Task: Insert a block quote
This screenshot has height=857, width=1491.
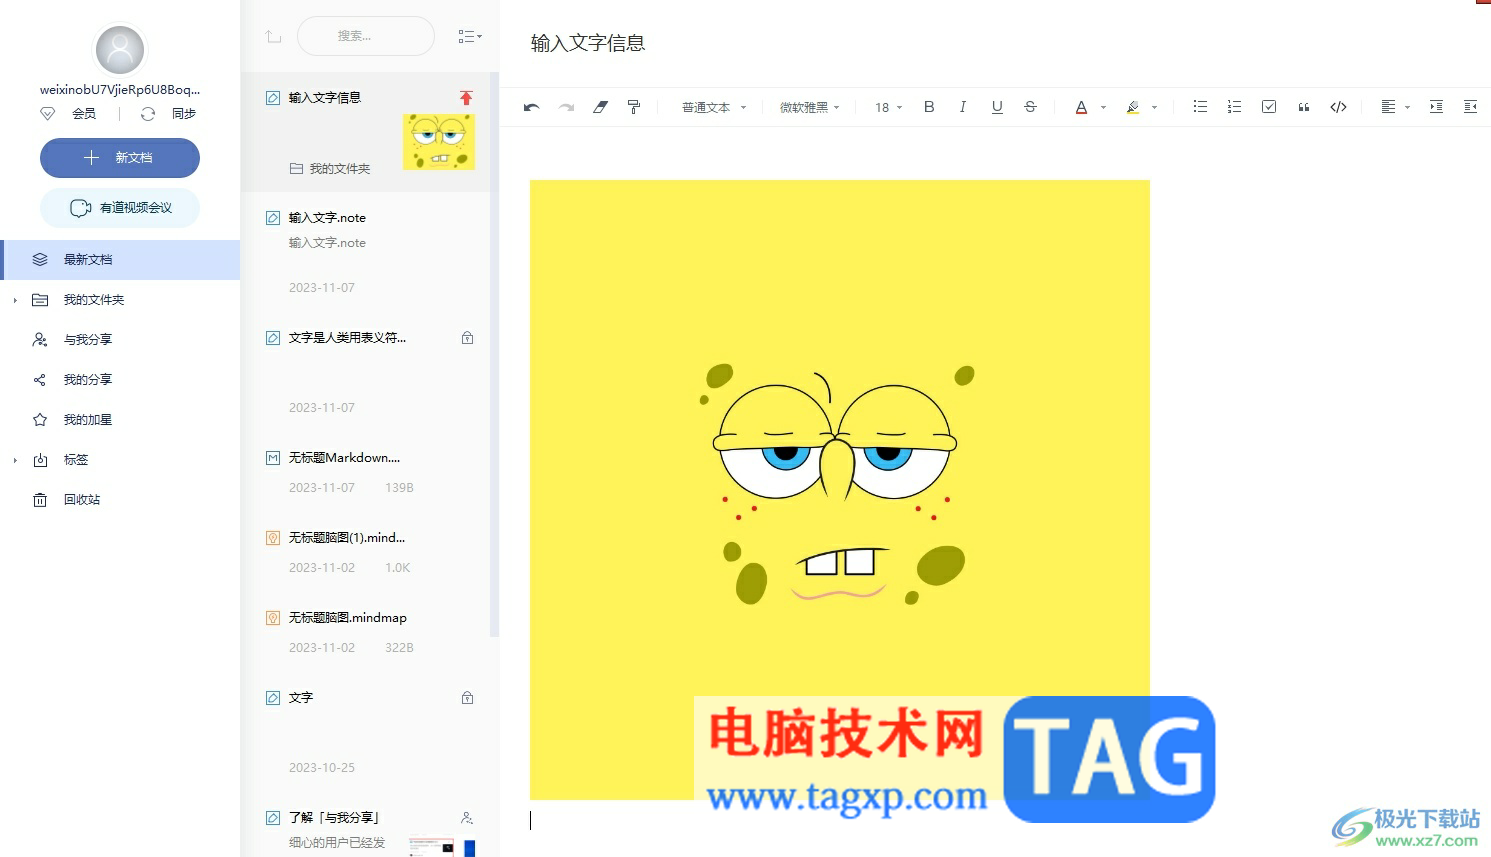Action: (x=1304, y=107)
